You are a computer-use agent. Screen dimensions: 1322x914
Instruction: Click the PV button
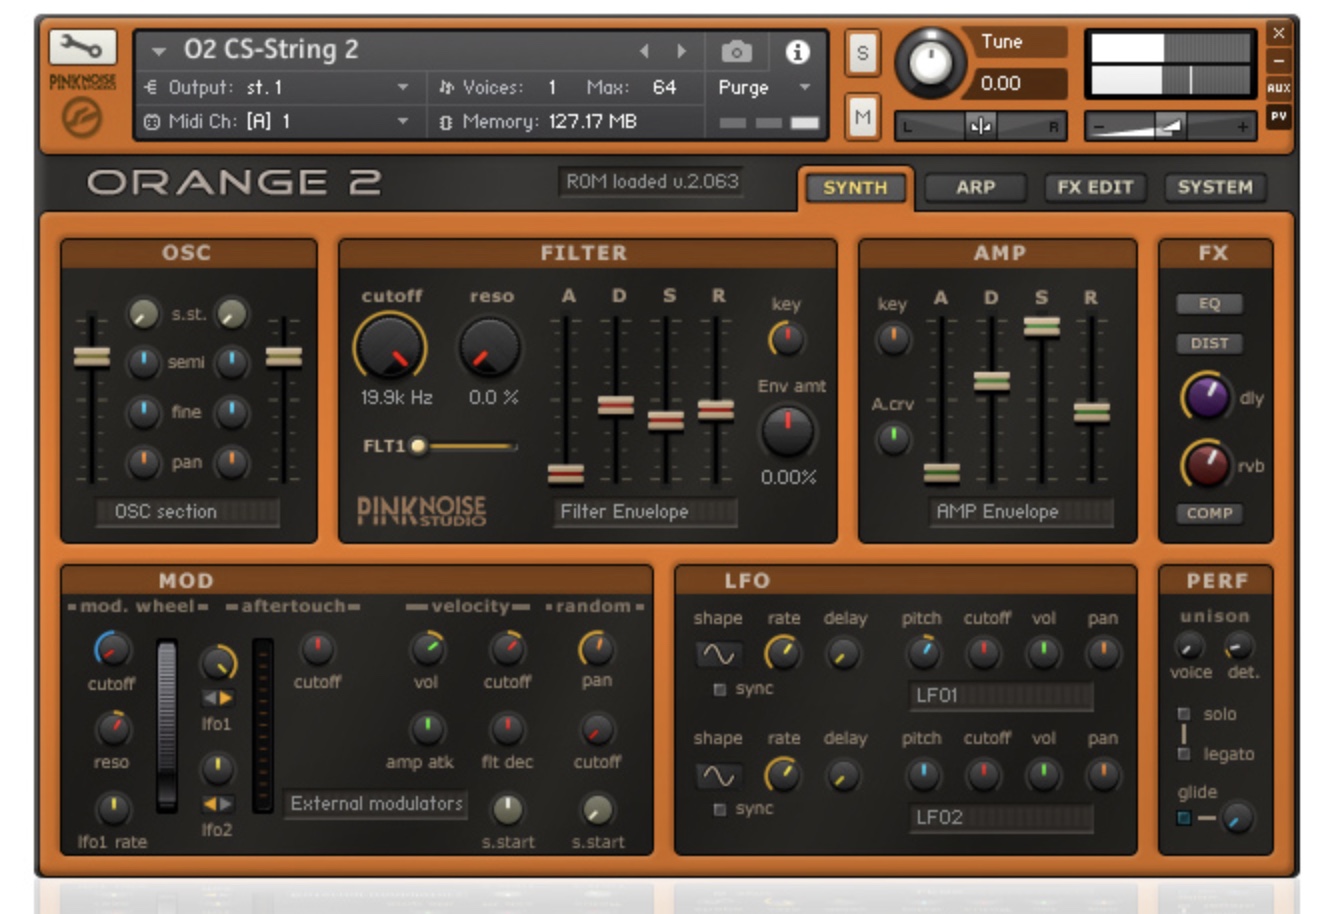coord(1278,116)
